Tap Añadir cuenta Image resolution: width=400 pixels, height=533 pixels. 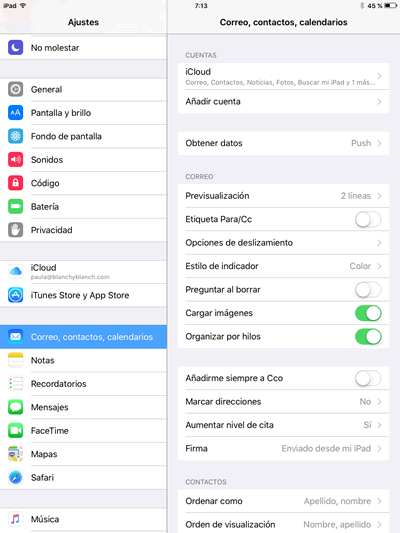pos(283,102)
